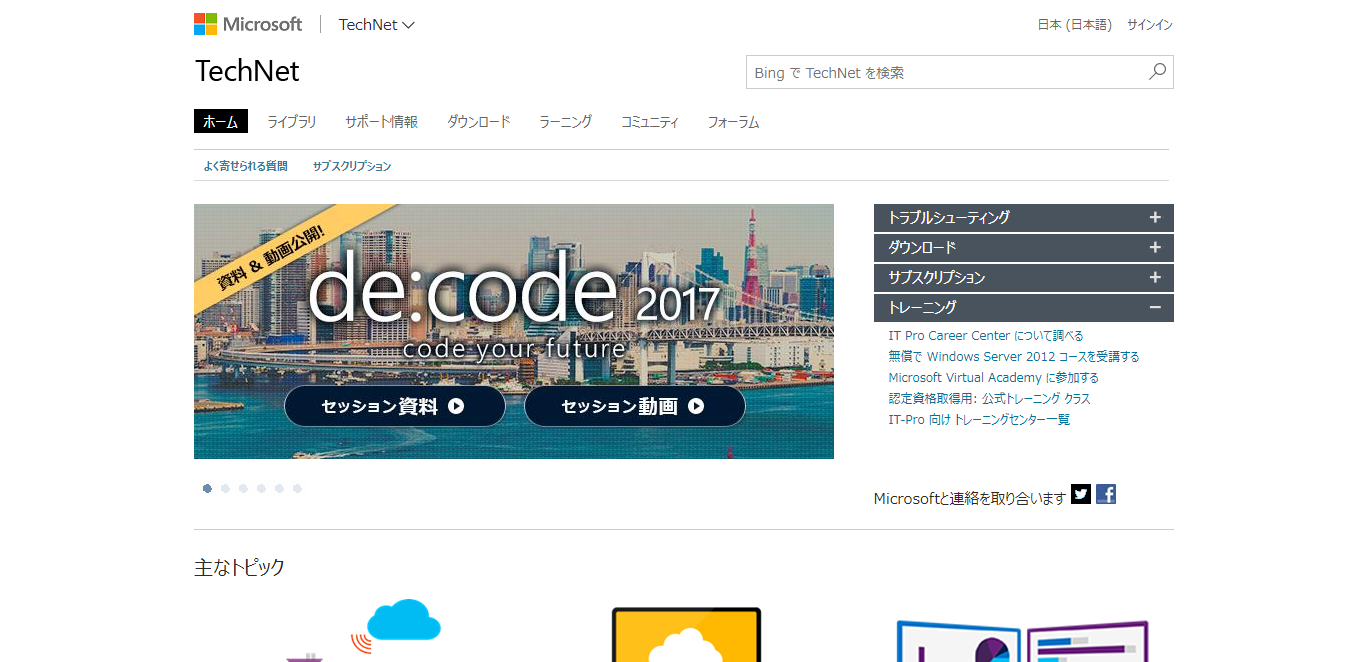Select second carousel slide dot
Viewport: 1366px width, 662px height.
click(225, 488)
